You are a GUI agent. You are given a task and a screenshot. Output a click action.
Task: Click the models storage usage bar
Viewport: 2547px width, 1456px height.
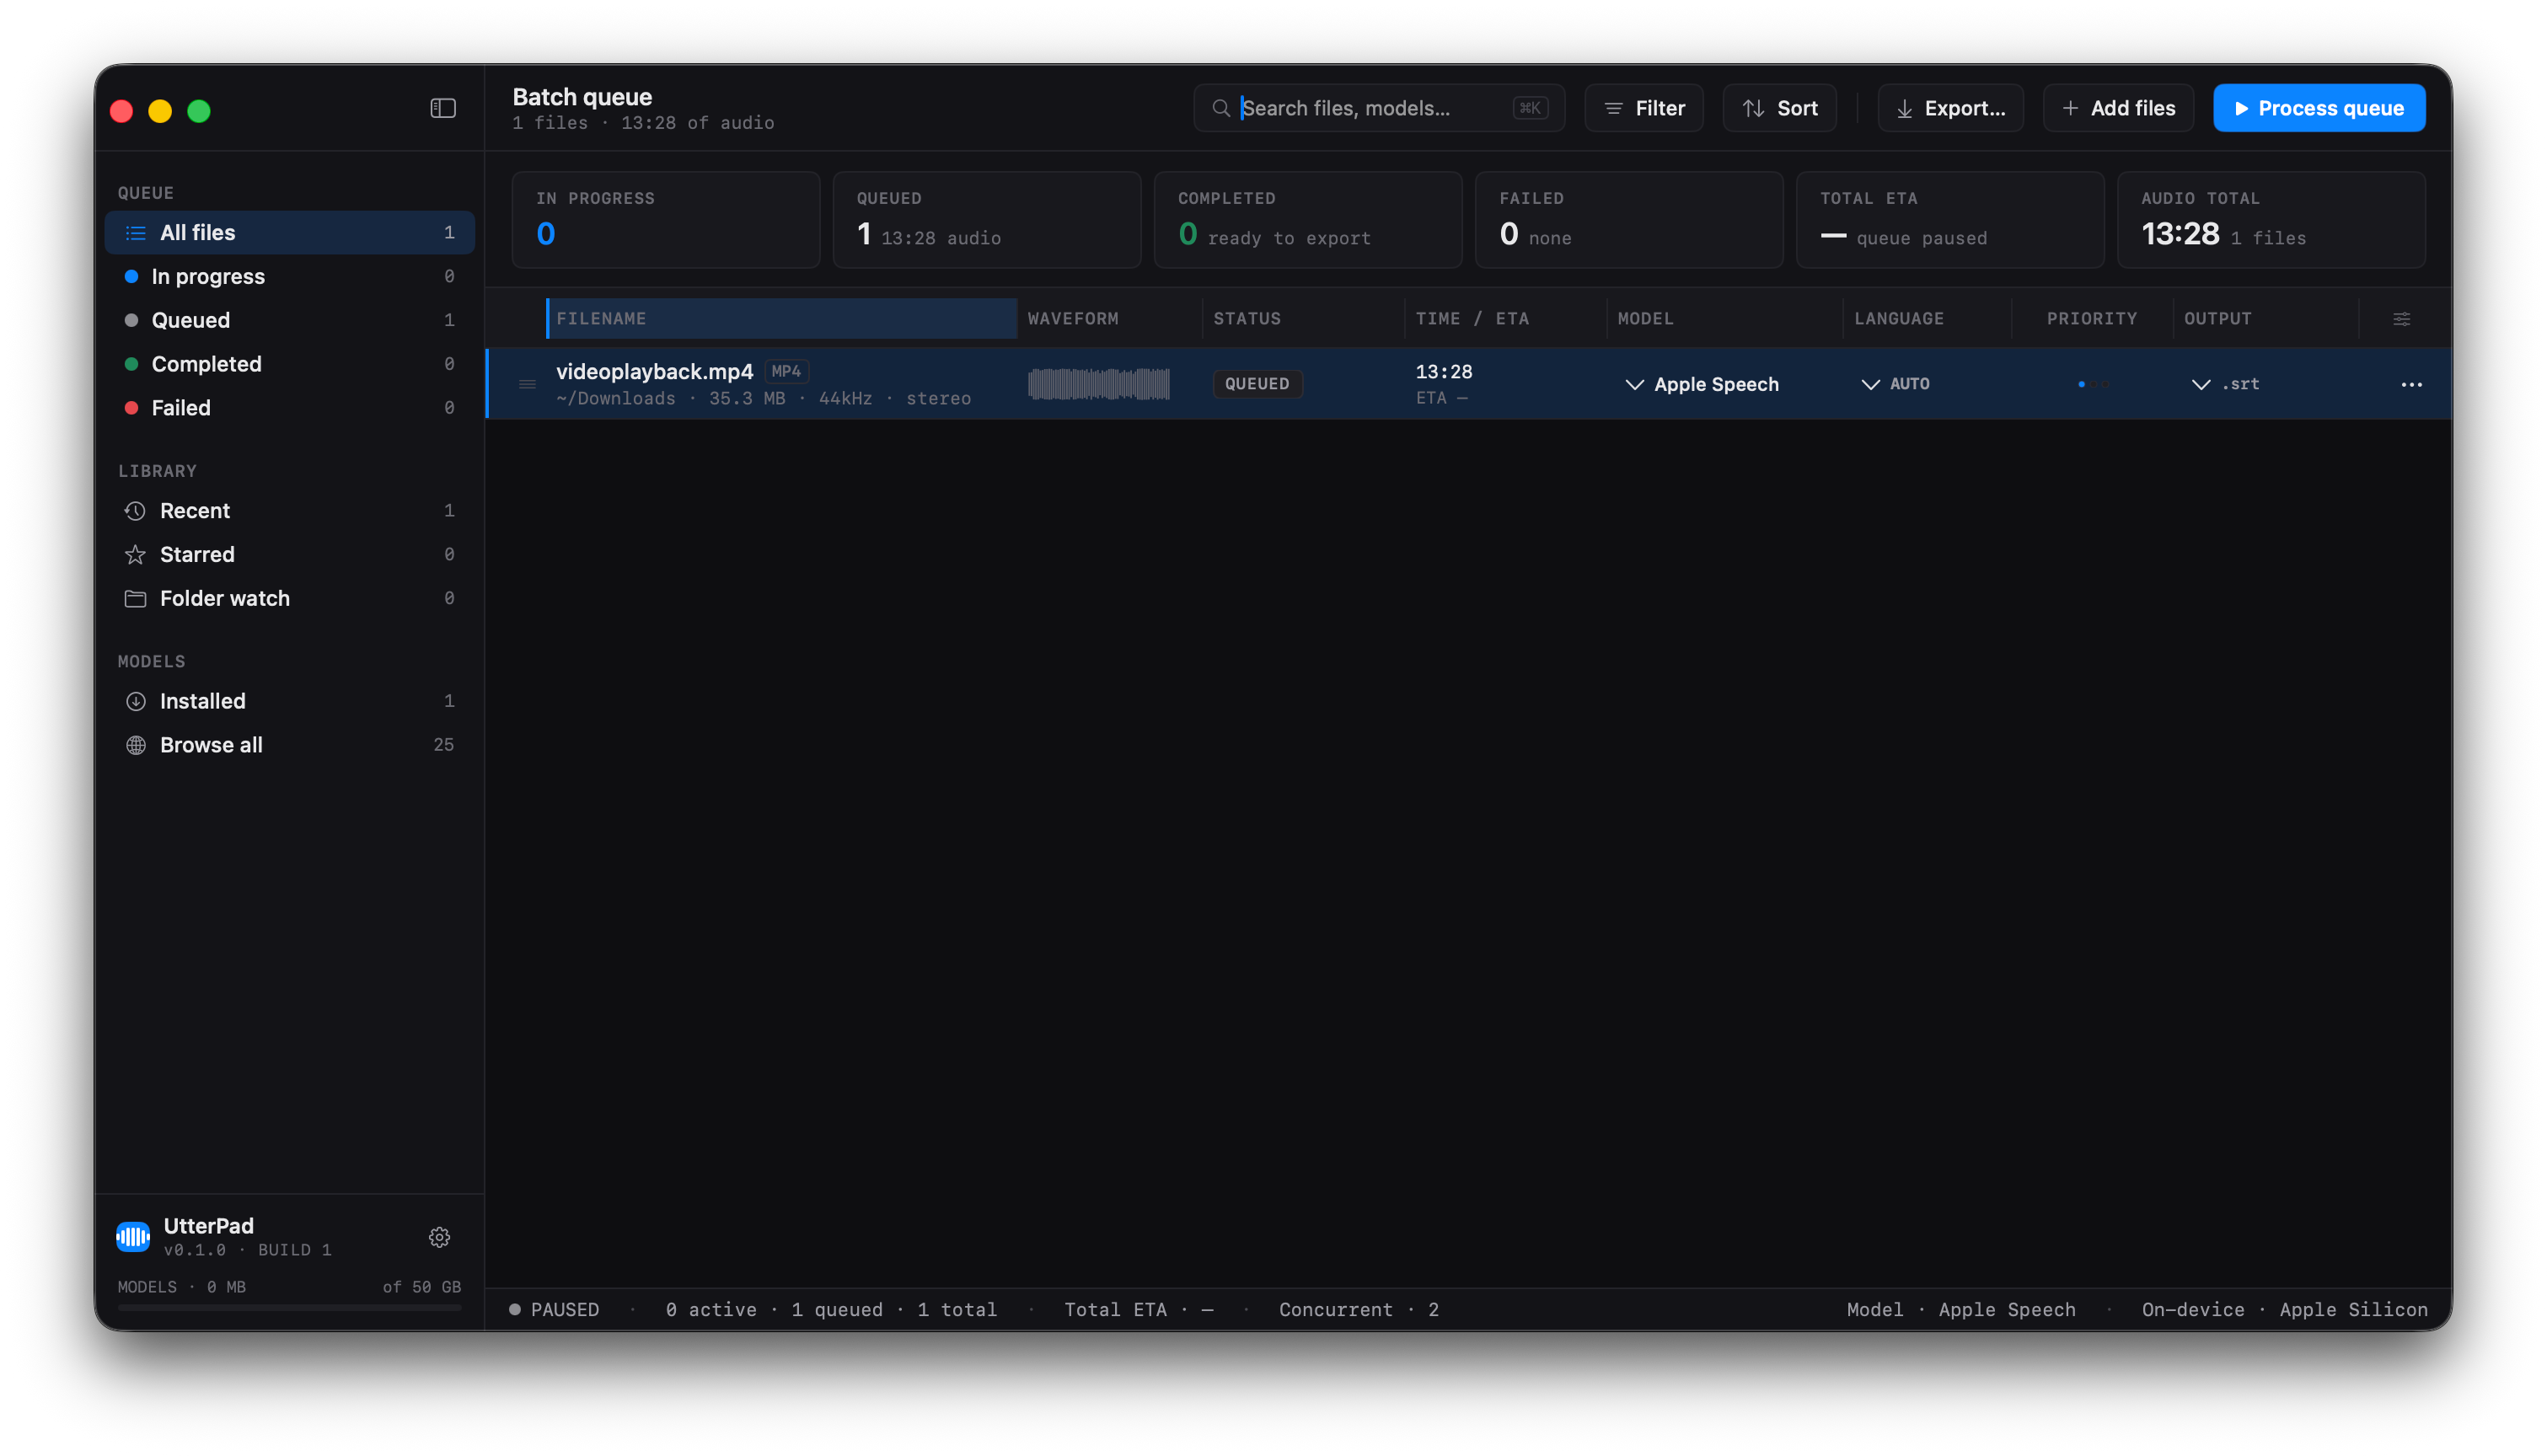289,1306
